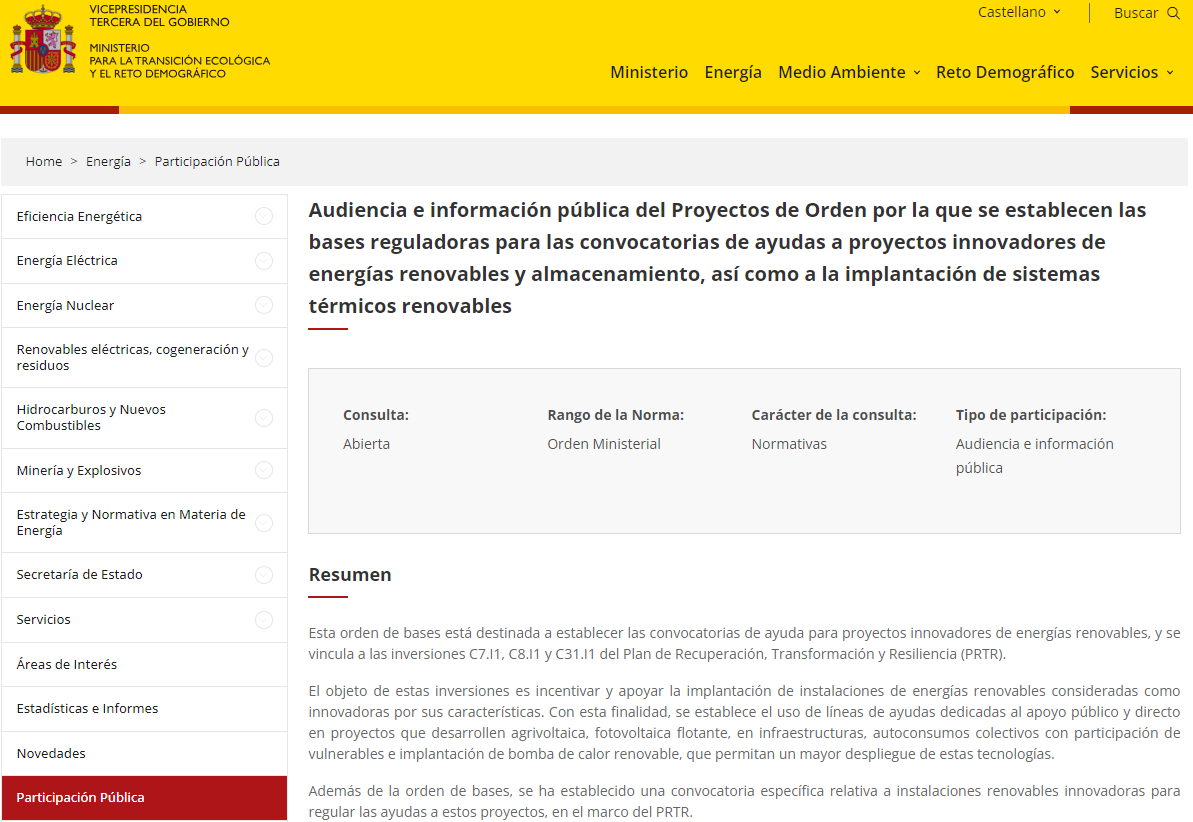Open the Castellano language dropdown
This screenshot has height=822, width=1193.
pyautogui.click(x=1019, y=13)
